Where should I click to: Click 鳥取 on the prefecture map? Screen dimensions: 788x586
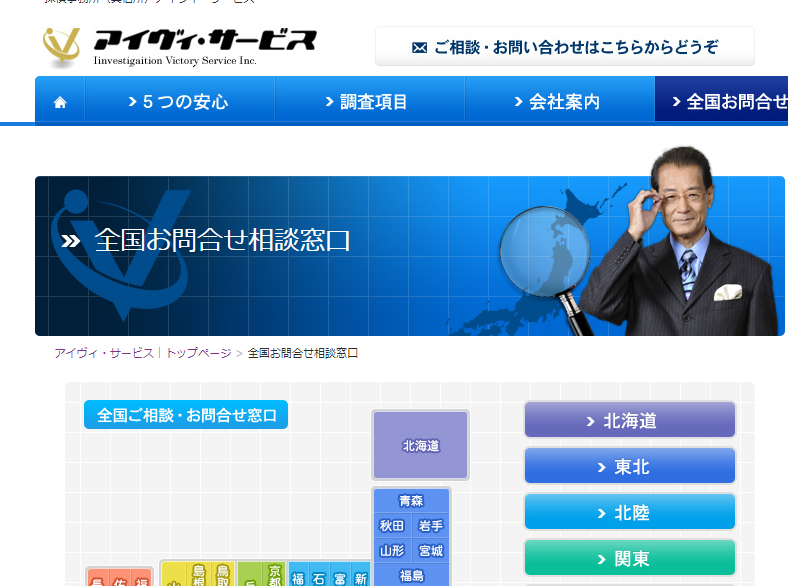223,575
